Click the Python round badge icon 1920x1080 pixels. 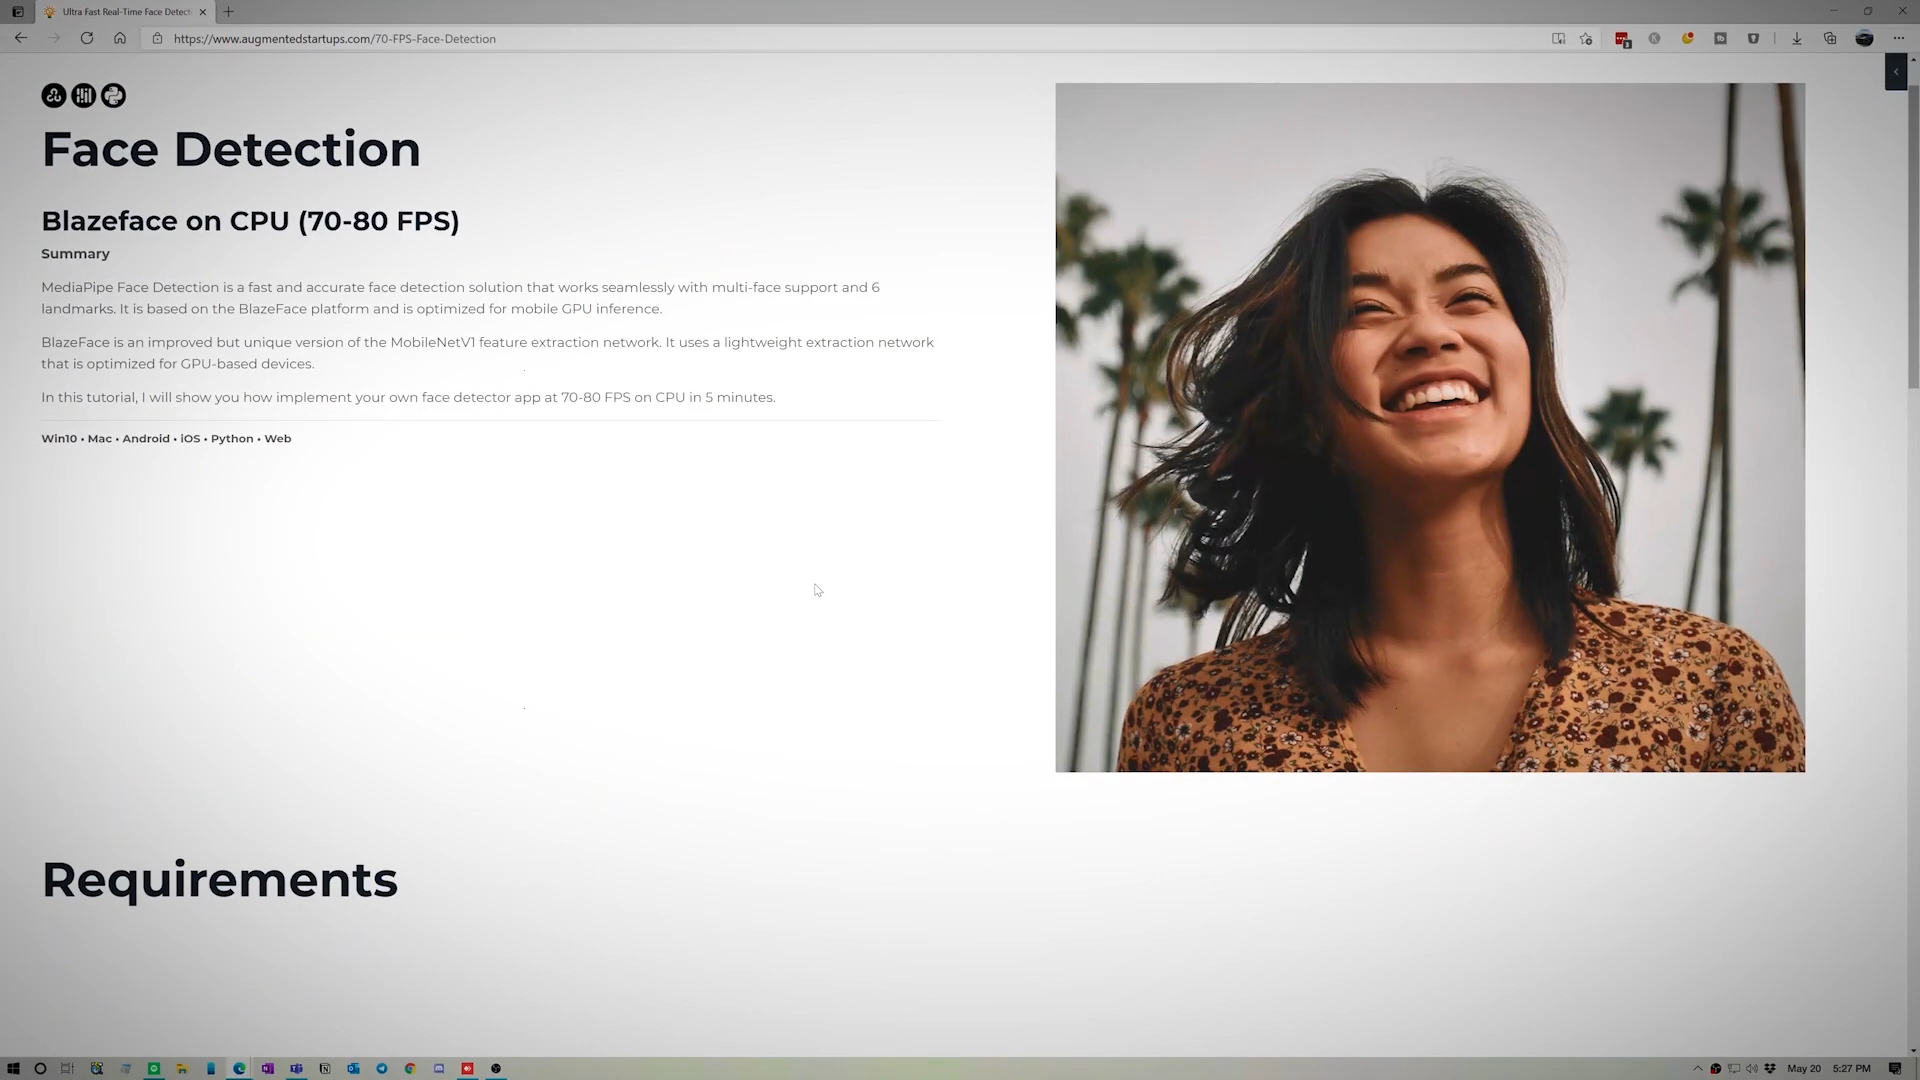tap(113, 95)
